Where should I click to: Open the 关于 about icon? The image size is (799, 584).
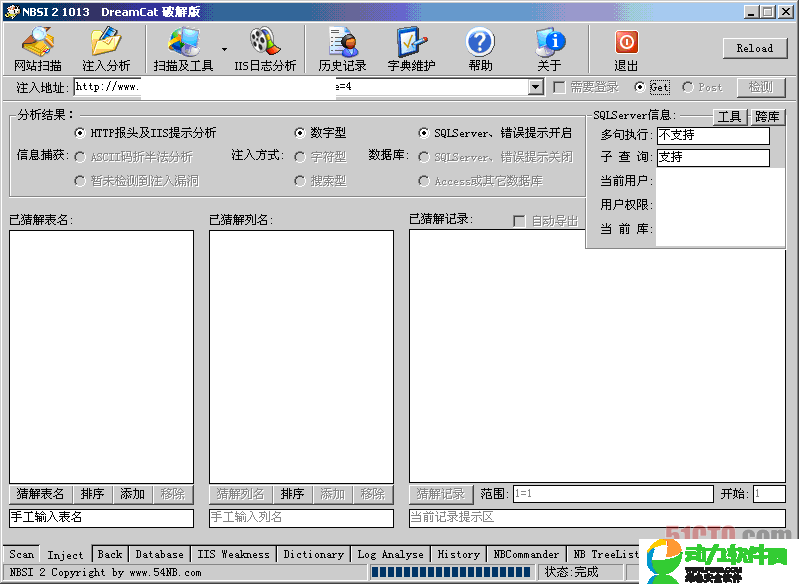[x=549, y=49]
